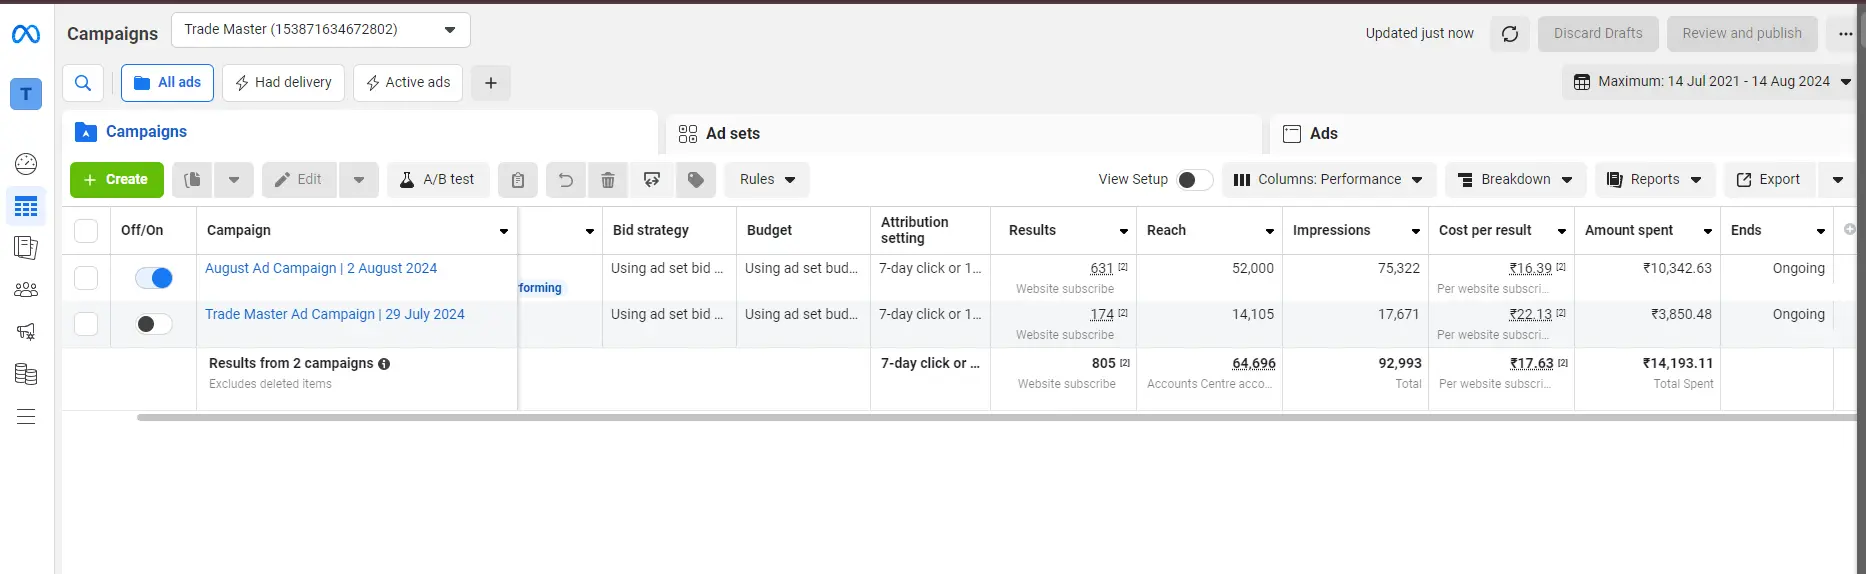
Task: Start an A/B test
Action: pyautogui.click(x=438, y=180)
